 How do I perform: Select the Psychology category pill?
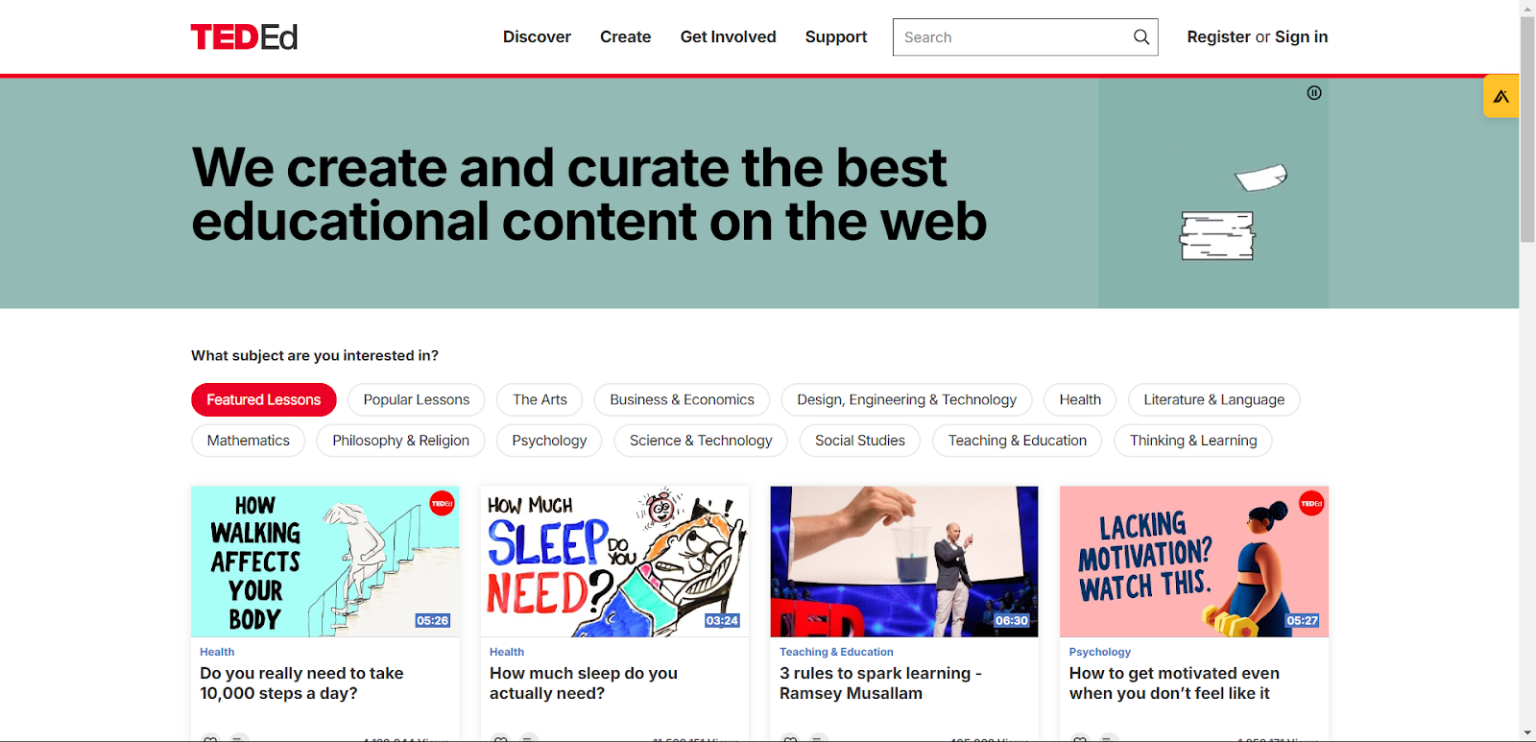(x=548, y=440)
